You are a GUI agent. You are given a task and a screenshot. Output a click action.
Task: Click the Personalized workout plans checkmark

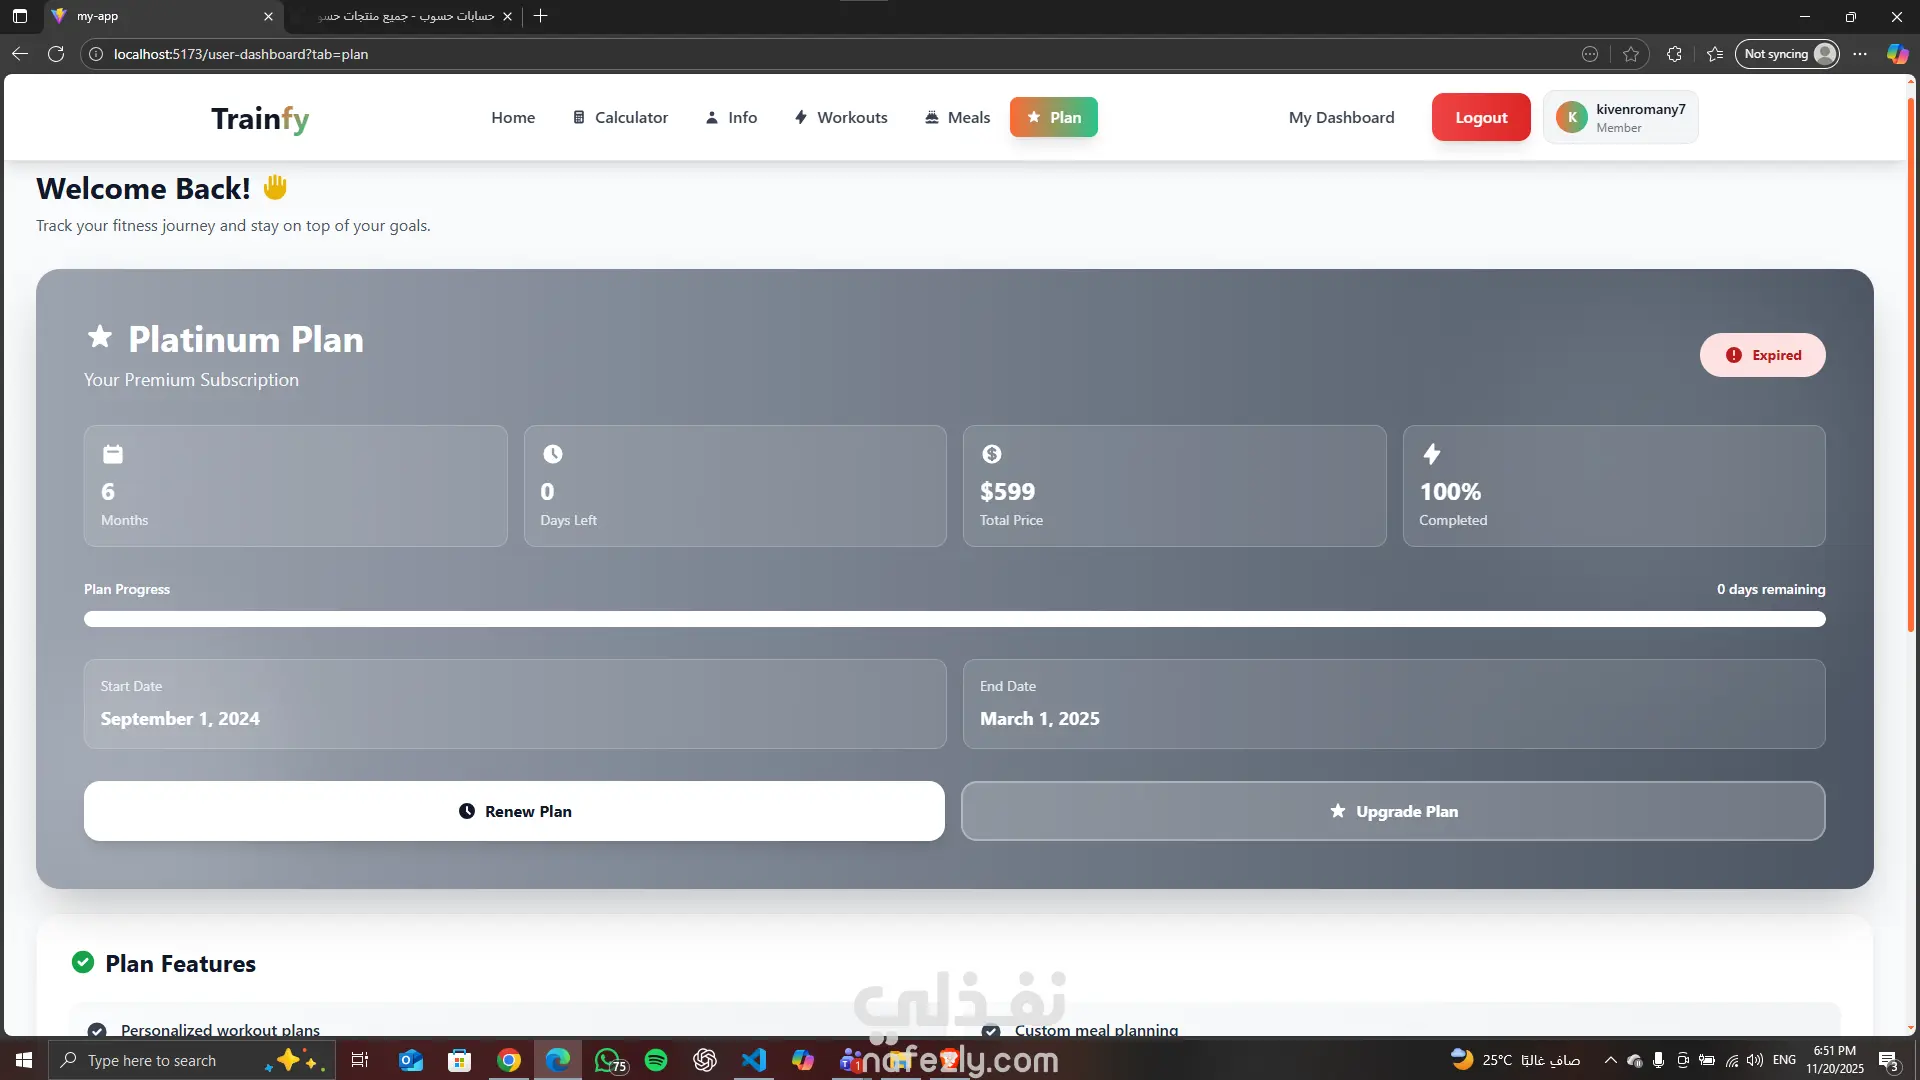[97, 1030]
